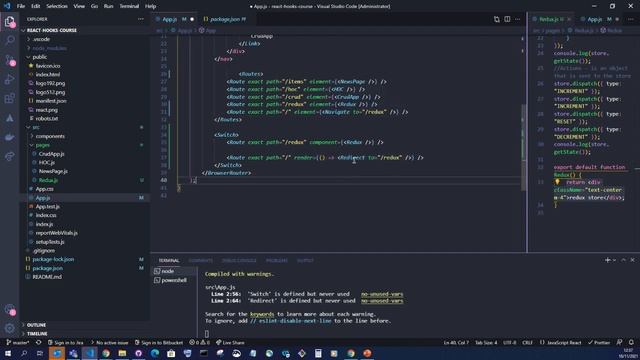Open the Extensions view
The width and height of the screenshot is (640, 360).
point(9,98)
